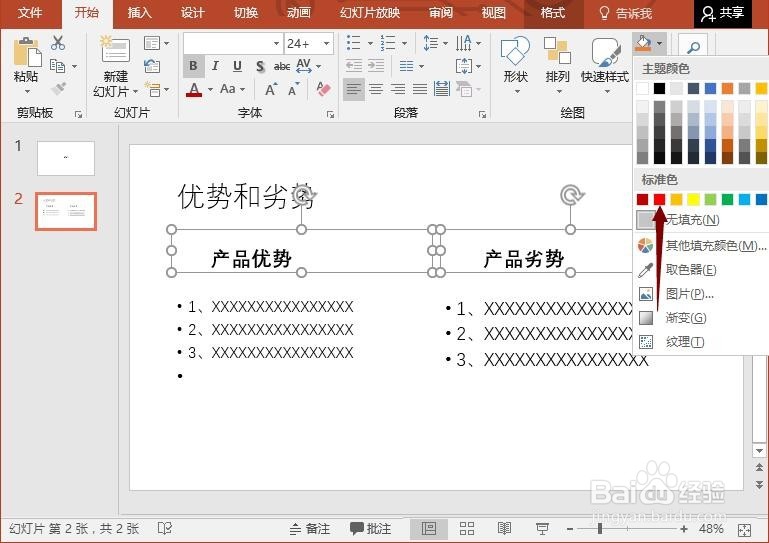Open the File (文件) tab
Screen dimensions: 769x543
(30, 13)
